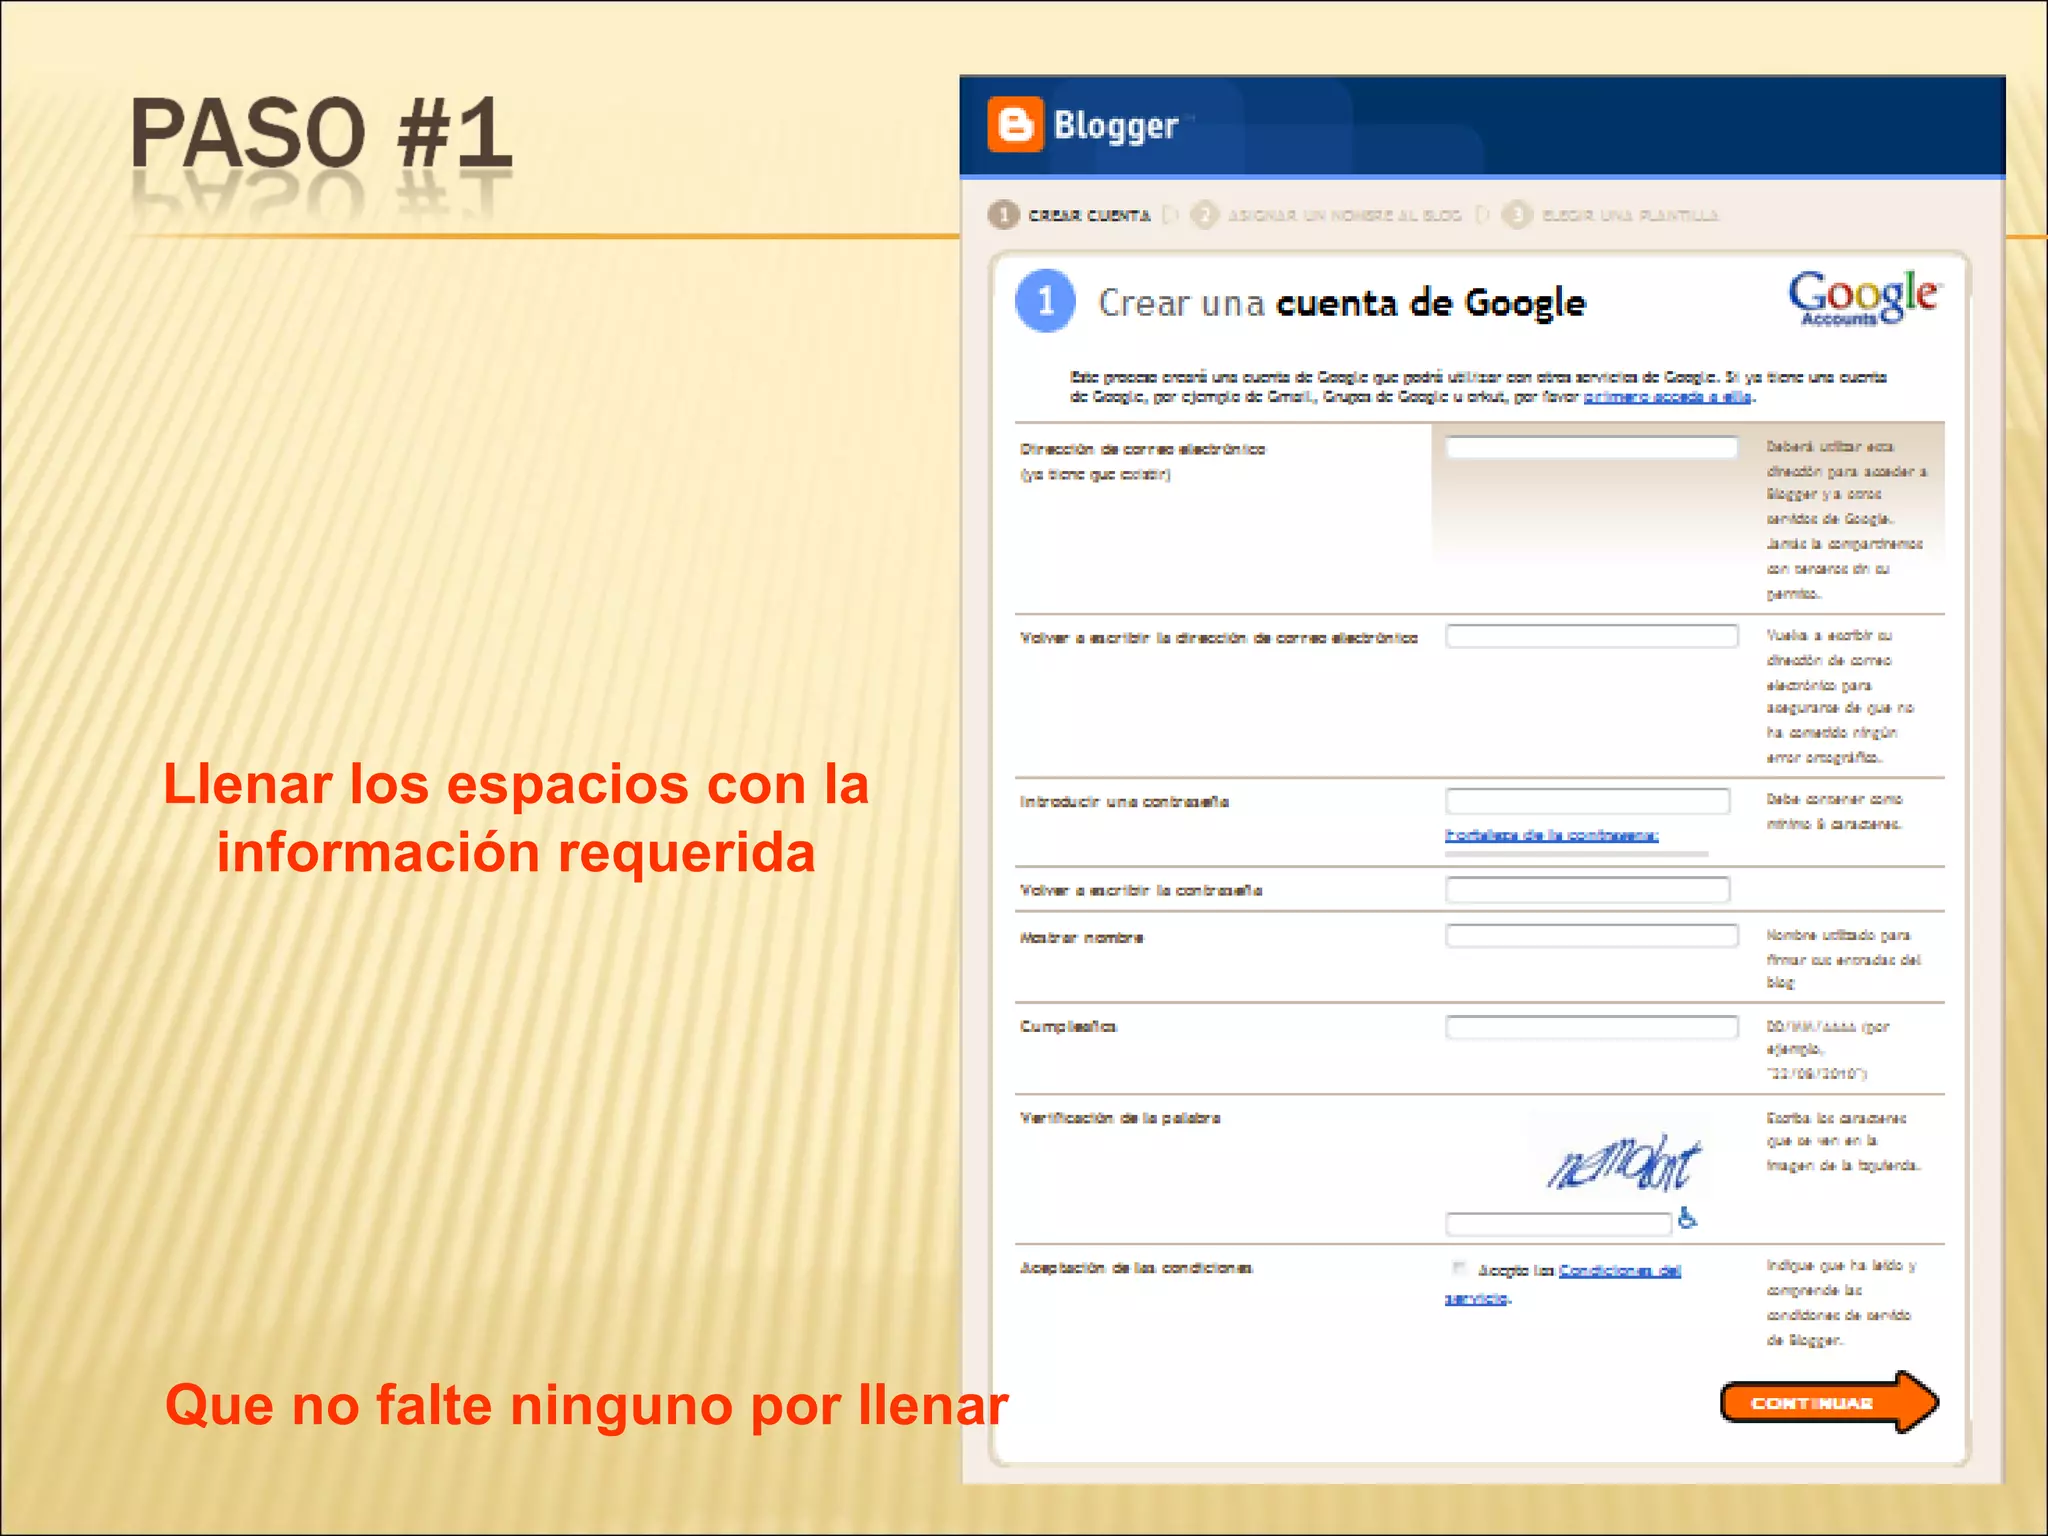Screen dimensions: 2048x1536
Task: Click the PASO #1 slide title
Action: pyautogui.click(x=321, y=133)
